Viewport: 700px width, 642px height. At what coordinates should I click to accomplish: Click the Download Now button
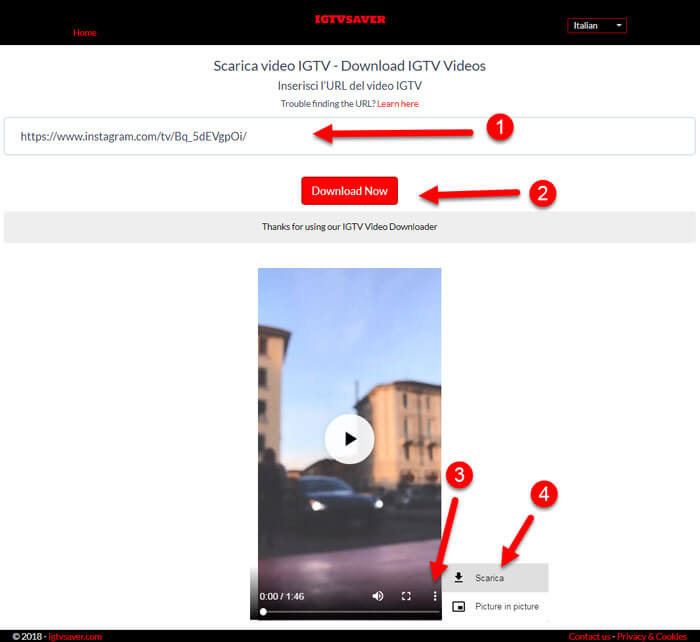350,191
